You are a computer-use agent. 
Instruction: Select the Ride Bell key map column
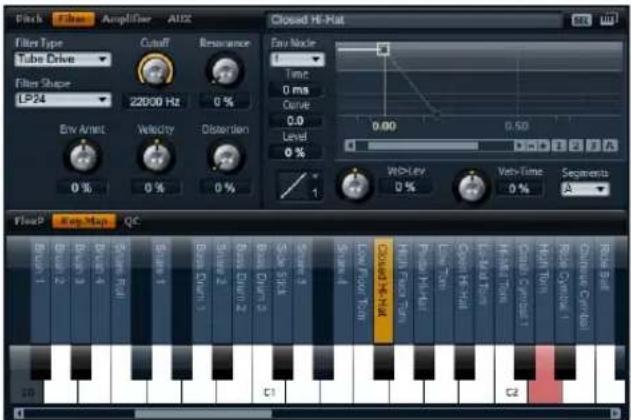(x=605, y=290)
